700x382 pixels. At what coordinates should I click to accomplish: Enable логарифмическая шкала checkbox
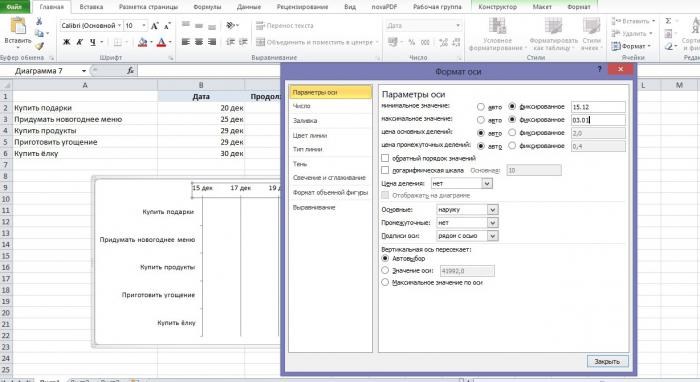click(385, 170)
